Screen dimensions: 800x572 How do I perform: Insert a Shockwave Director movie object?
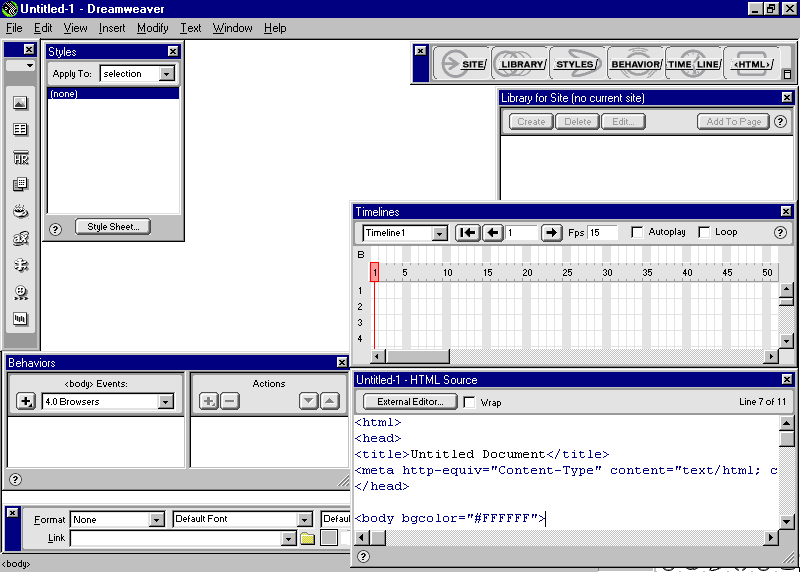click(x=20, y=319)
